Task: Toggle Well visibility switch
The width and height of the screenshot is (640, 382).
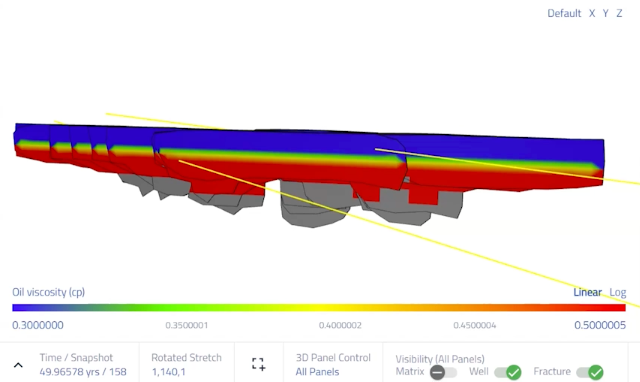Action: pos(508,372)
